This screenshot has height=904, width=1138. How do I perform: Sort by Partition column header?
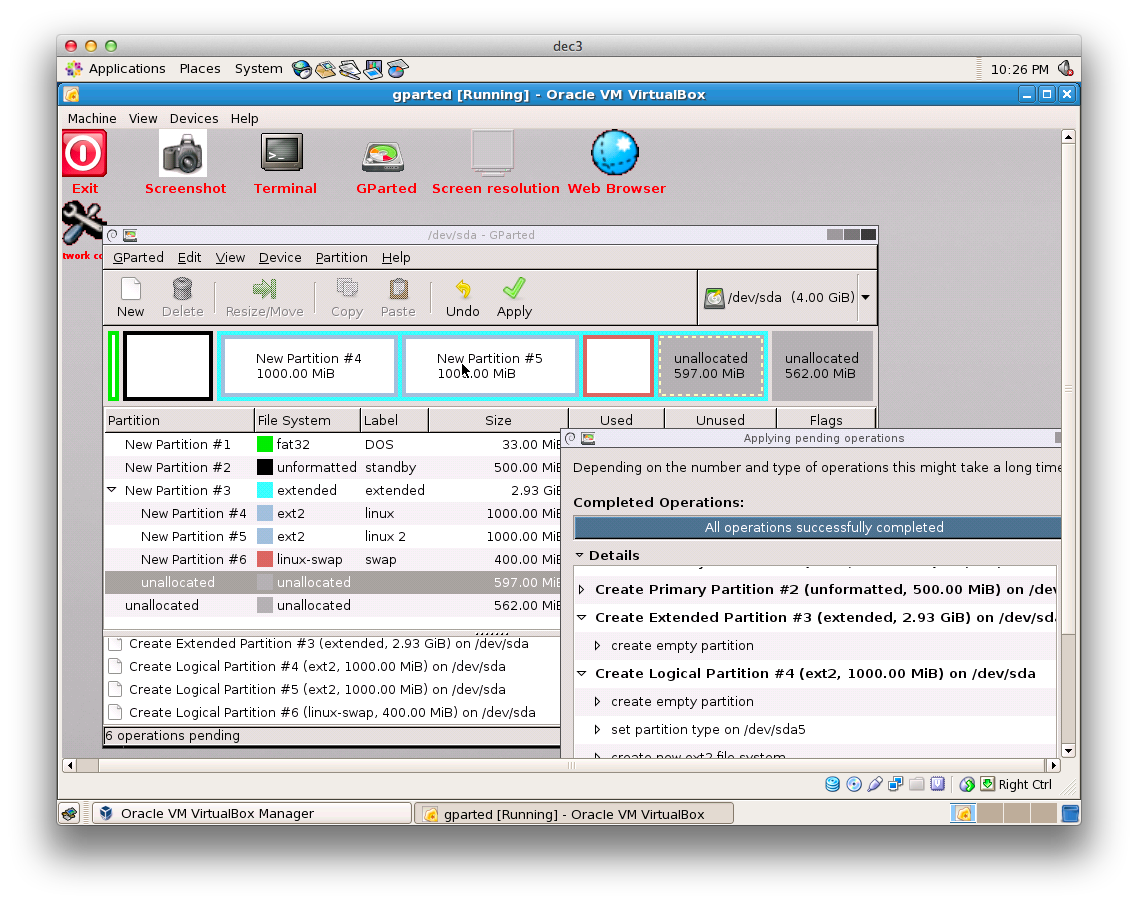[179, 421]
